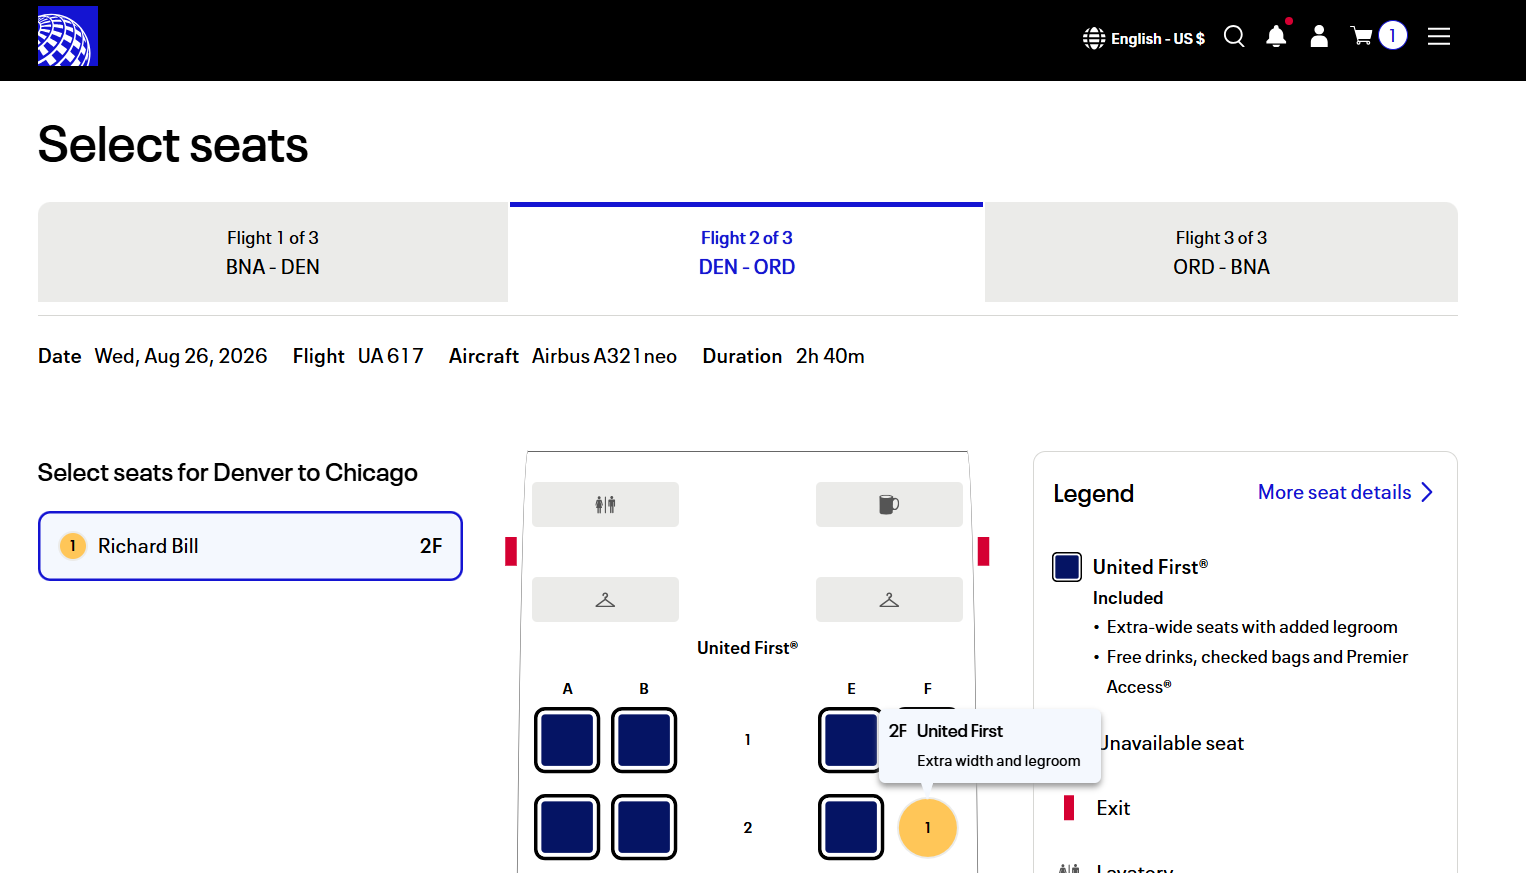Viewport: 1526px width, 873px height.
Task: Click the lavatory icon on the seat map
Action: pyautogui.click(x=605, y=504)
